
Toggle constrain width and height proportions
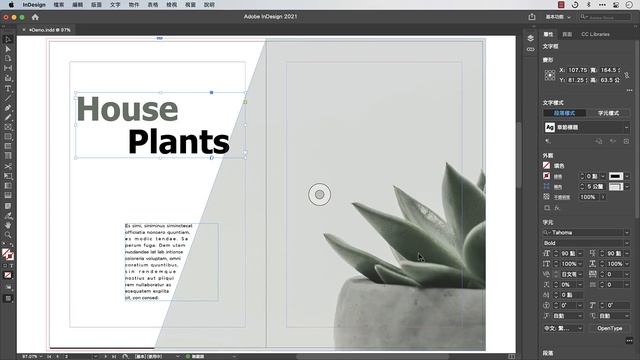(627, 76)
